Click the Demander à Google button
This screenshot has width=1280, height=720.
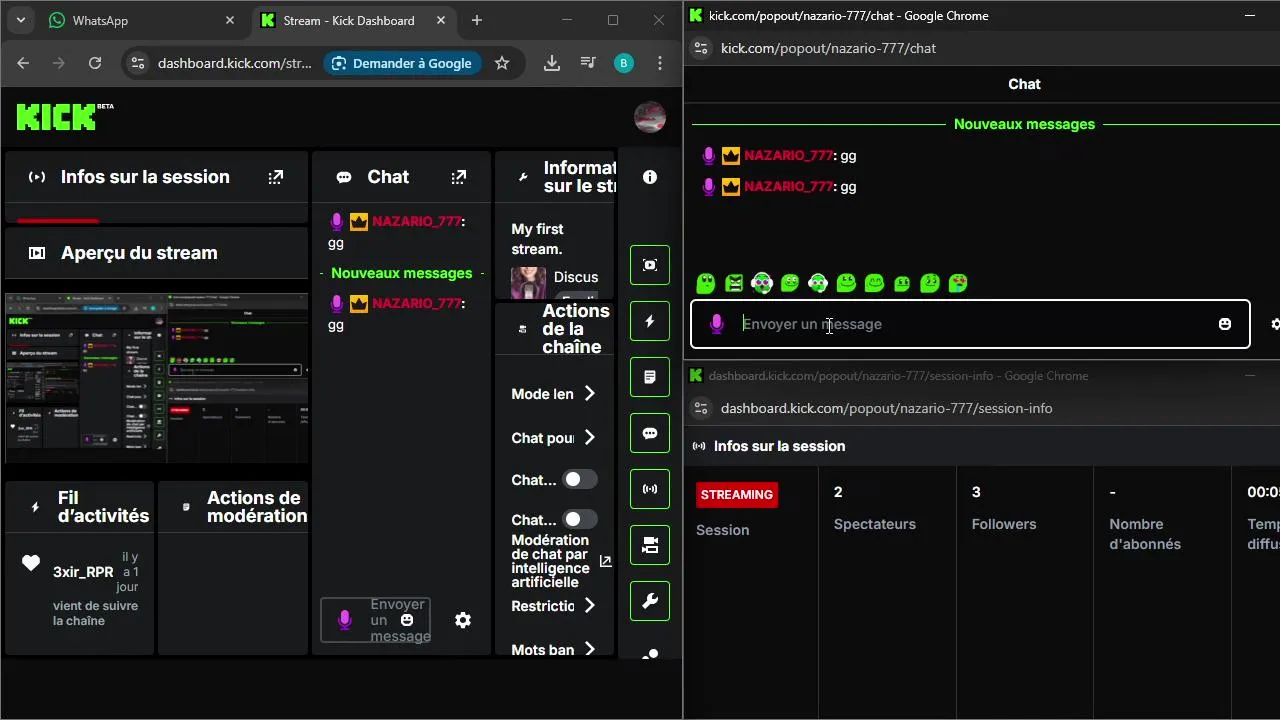(402, 63)
